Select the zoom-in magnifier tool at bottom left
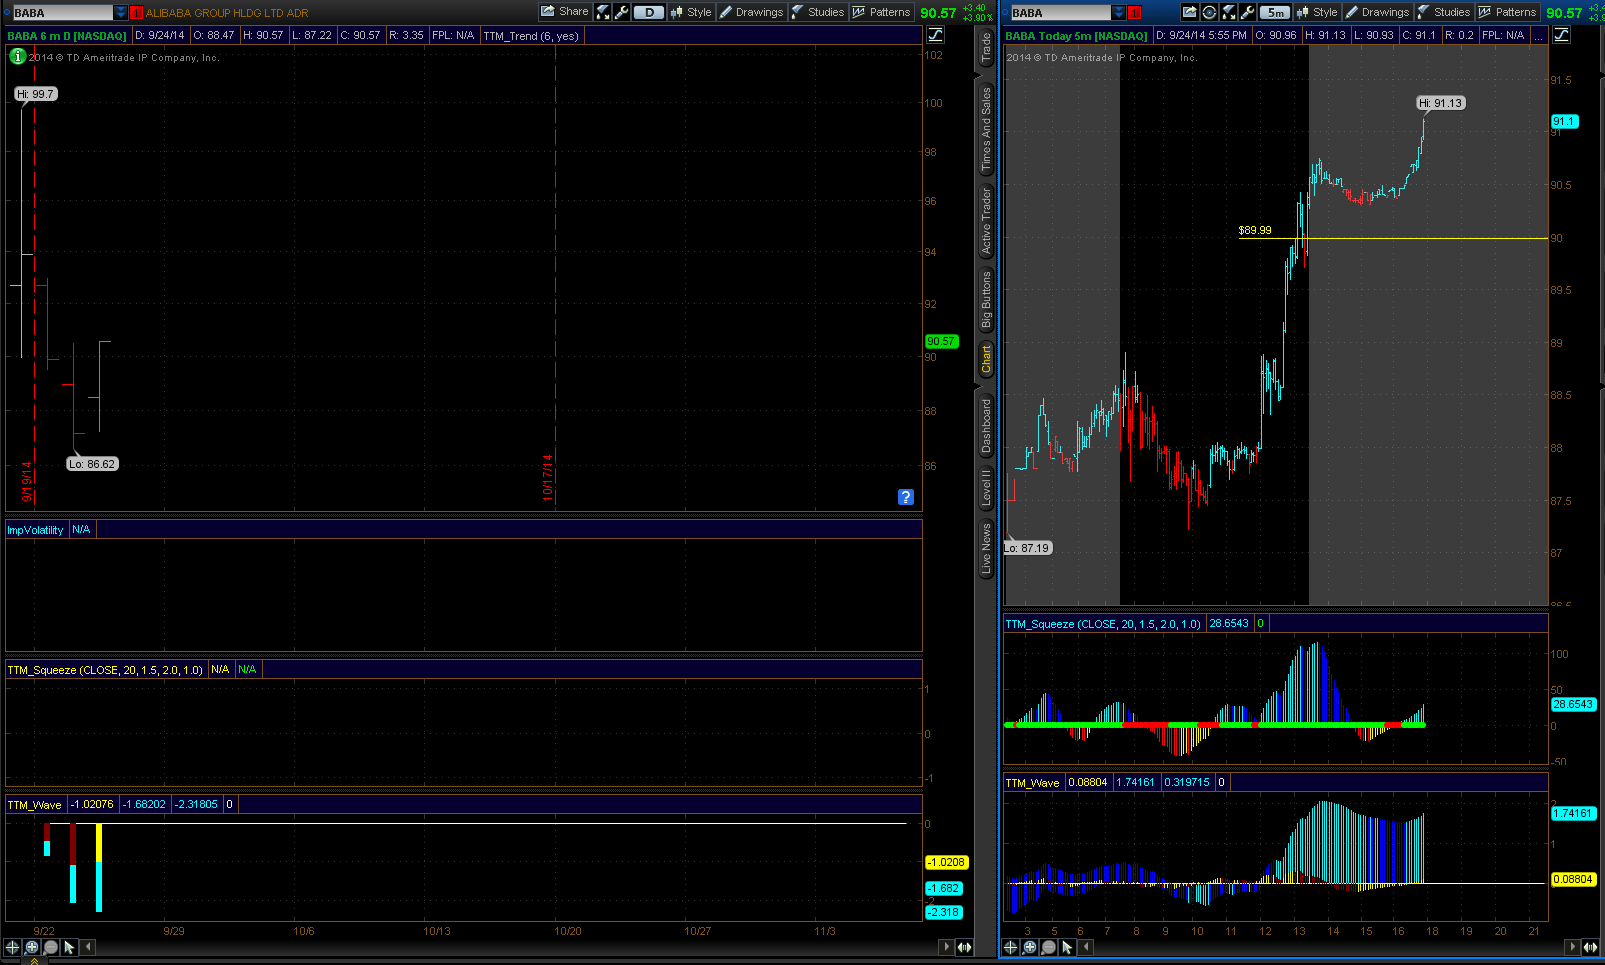 pyautogui.click(x=32, y=947)
